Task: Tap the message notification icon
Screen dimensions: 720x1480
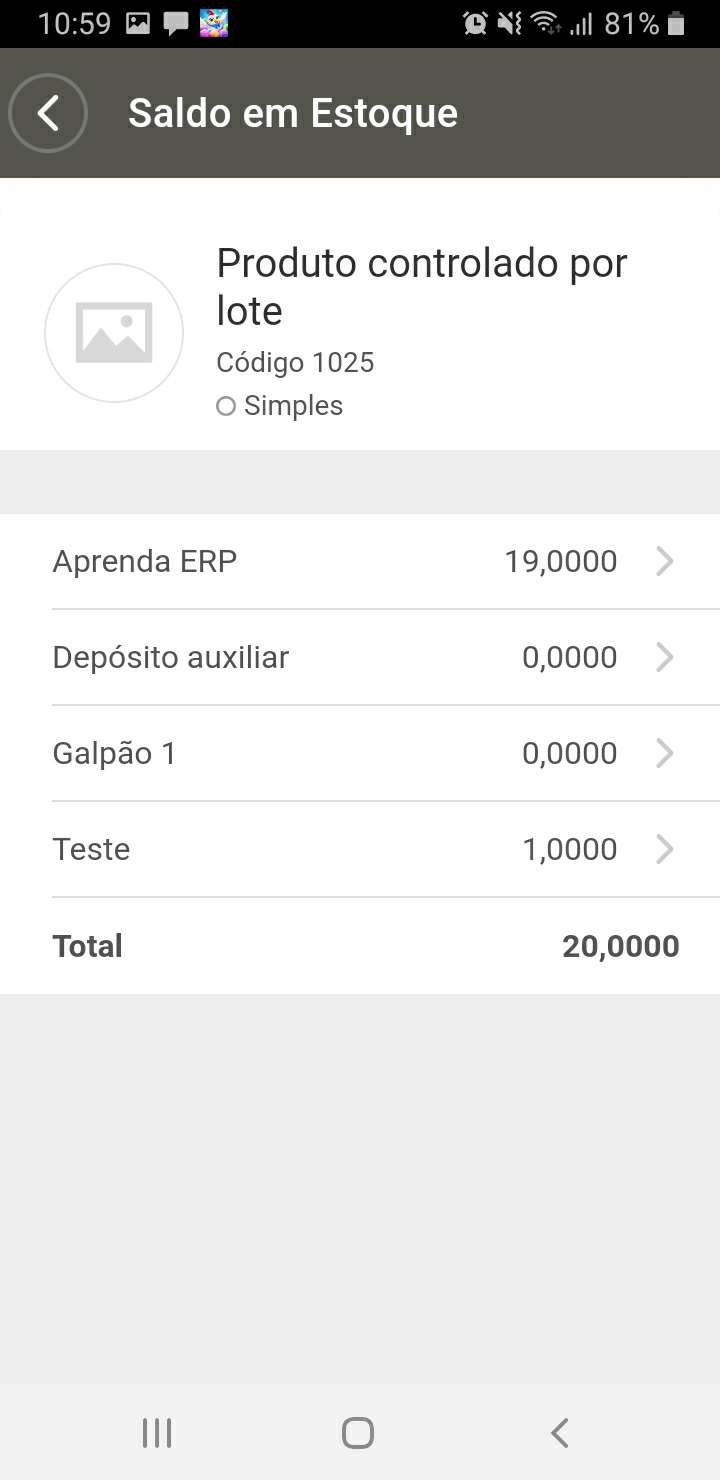Action: coord(176,23)
